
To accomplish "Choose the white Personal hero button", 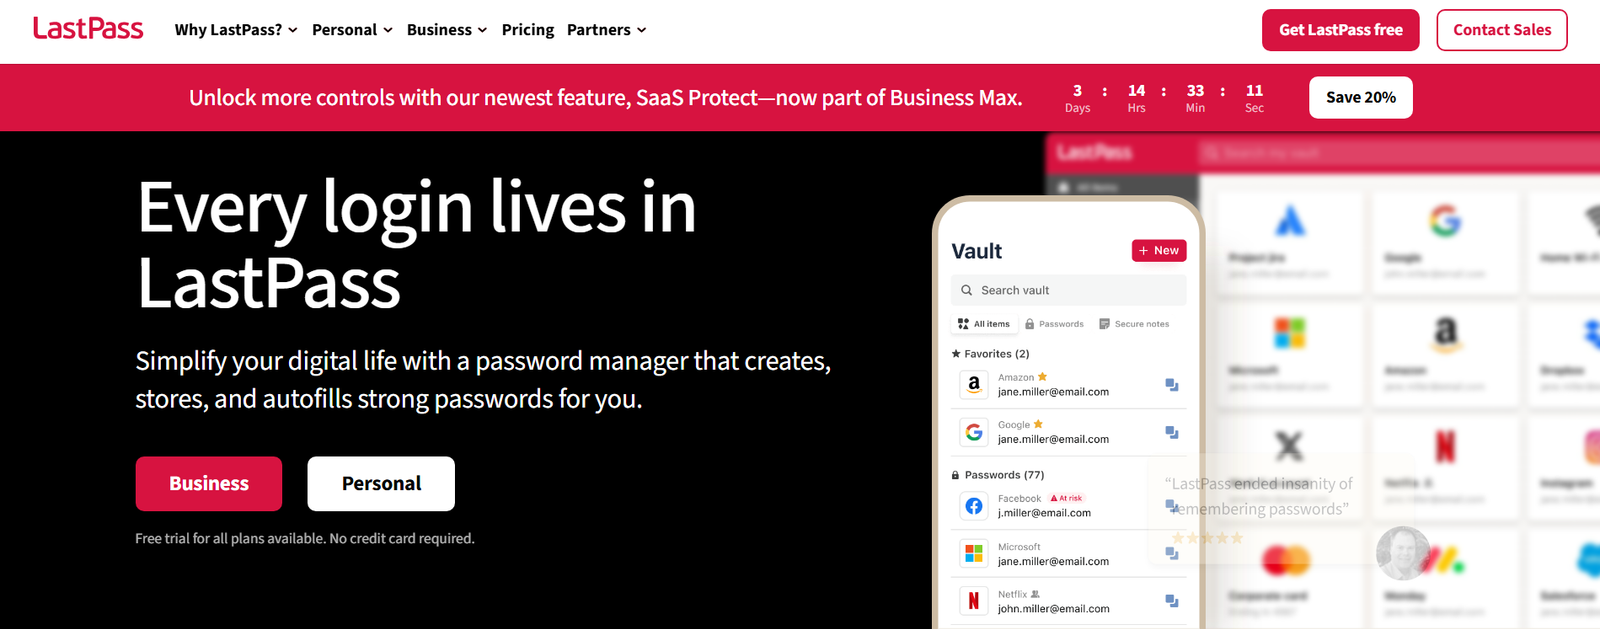I will 381,484.
